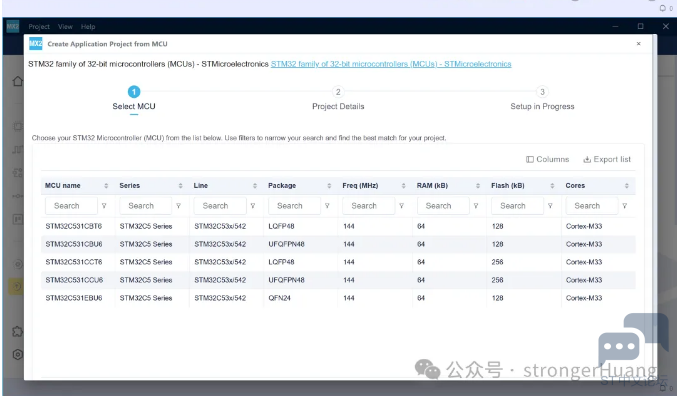Select MCU STM32C531CCU6
Image resolution: width=677 pixels, height=396 pixels.
(x=338, y=280)
